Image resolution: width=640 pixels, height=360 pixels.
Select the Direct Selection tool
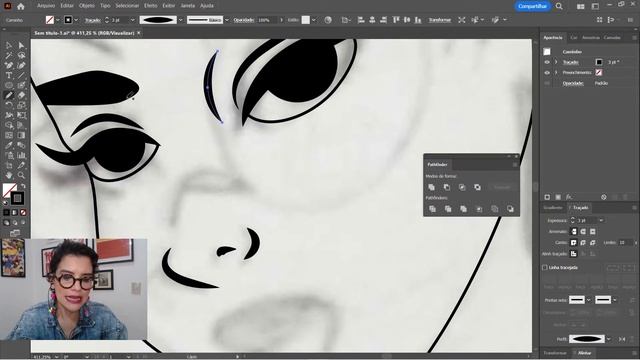[x=21, y=46]
